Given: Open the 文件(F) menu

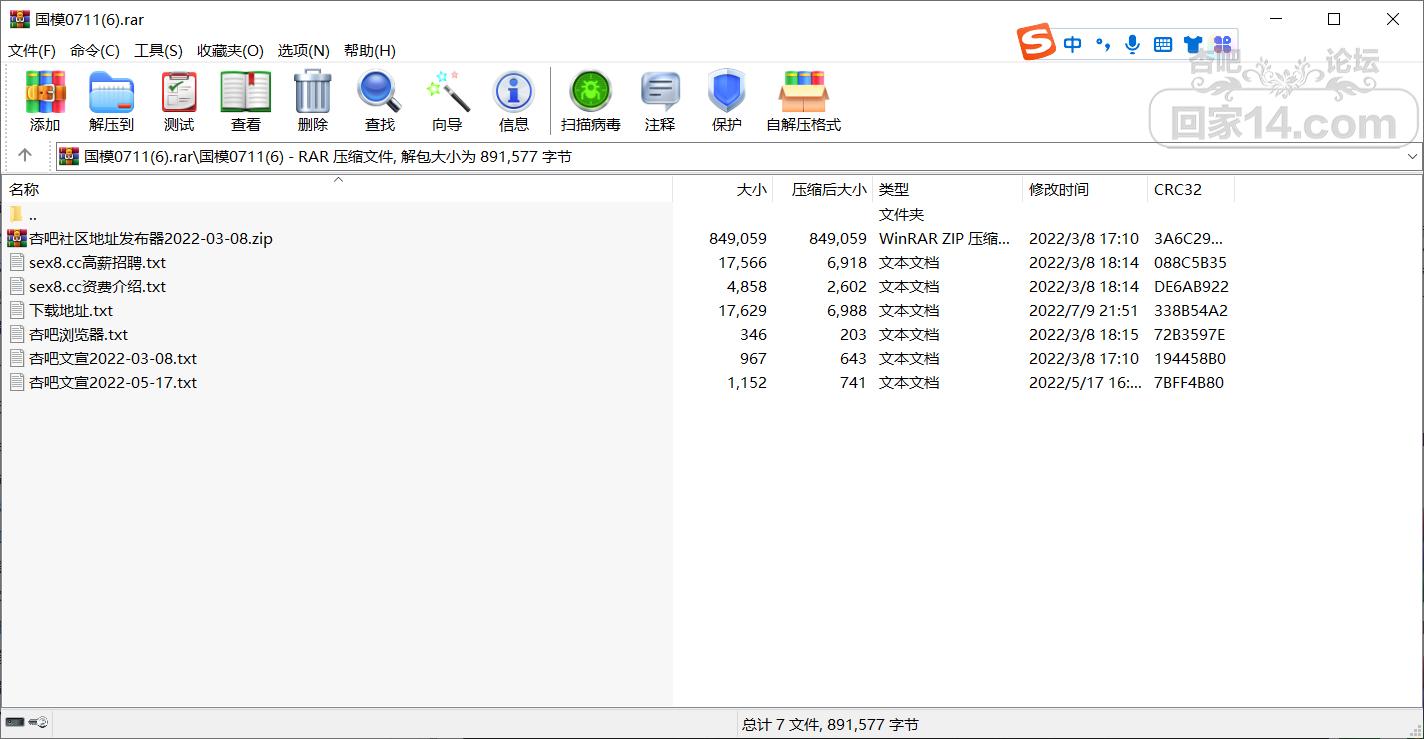Looking at the screenshot, I should pos(32,50).
